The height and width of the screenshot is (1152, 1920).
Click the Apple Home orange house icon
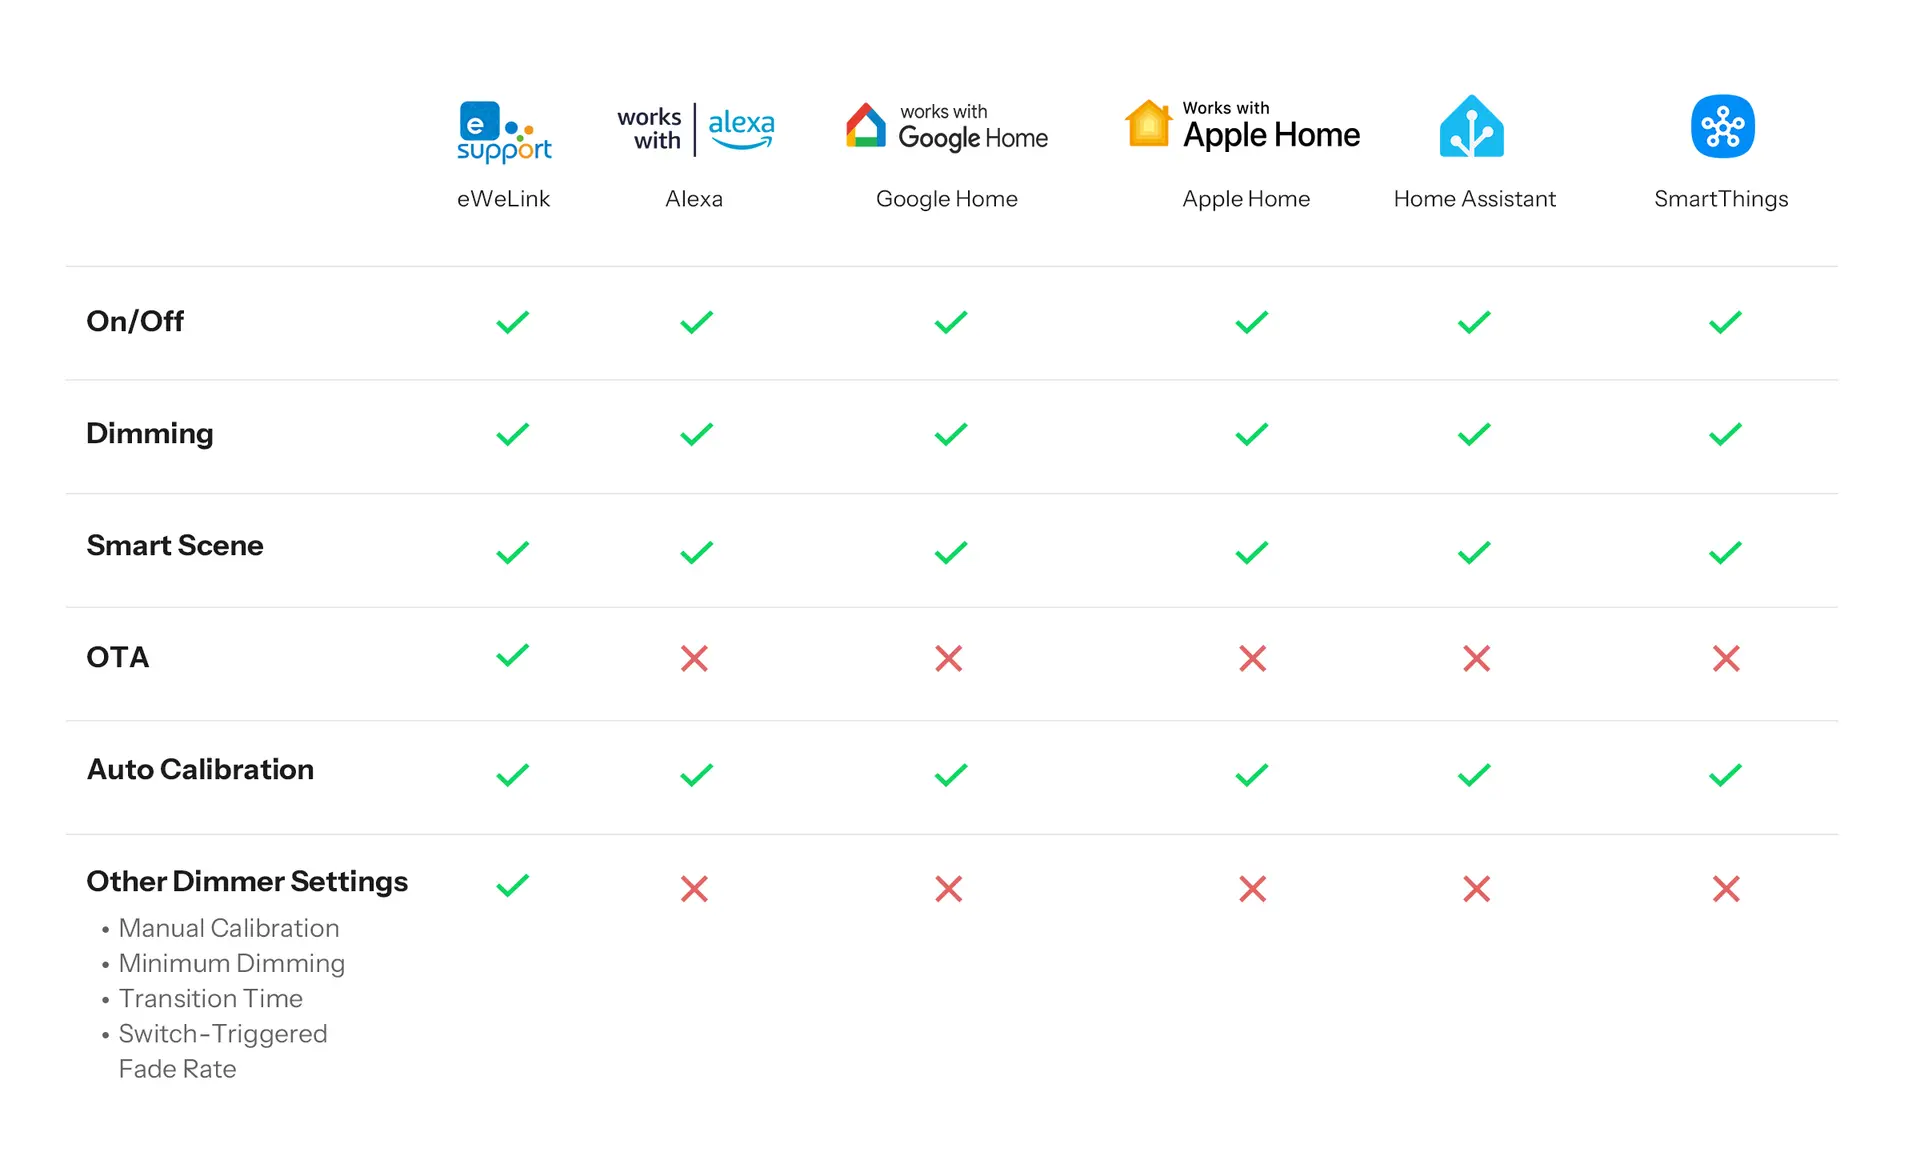[1148, 124]
